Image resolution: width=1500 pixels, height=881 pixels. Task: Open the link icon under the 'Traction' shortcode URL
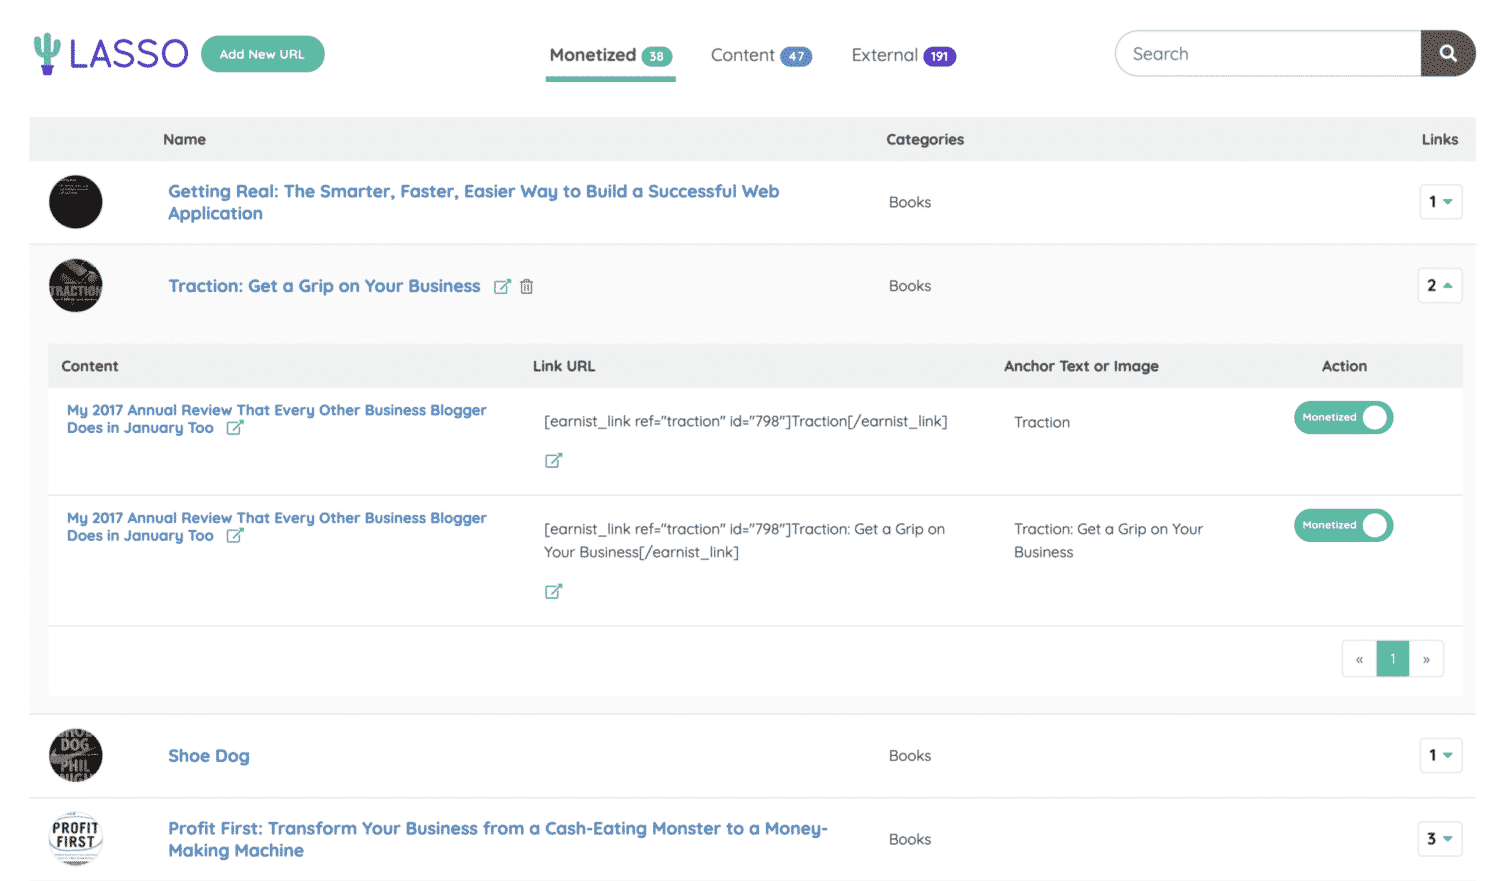(553, 461)
